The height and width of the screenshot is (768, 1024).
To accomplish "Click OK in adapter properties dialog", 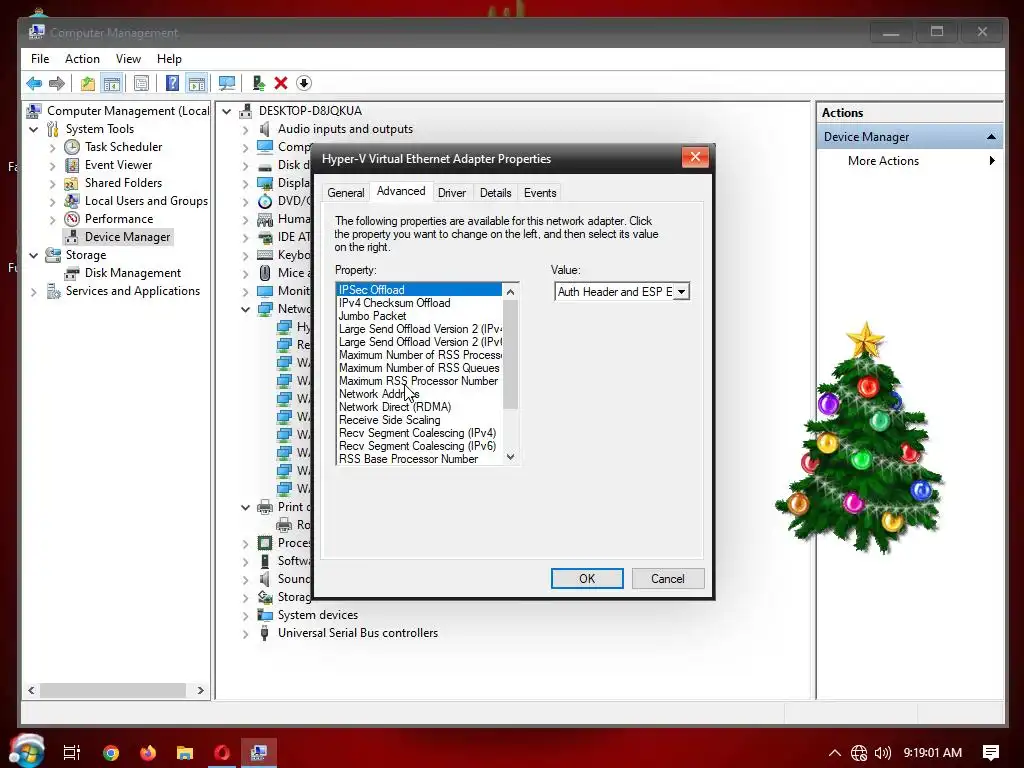I will 587,579.
